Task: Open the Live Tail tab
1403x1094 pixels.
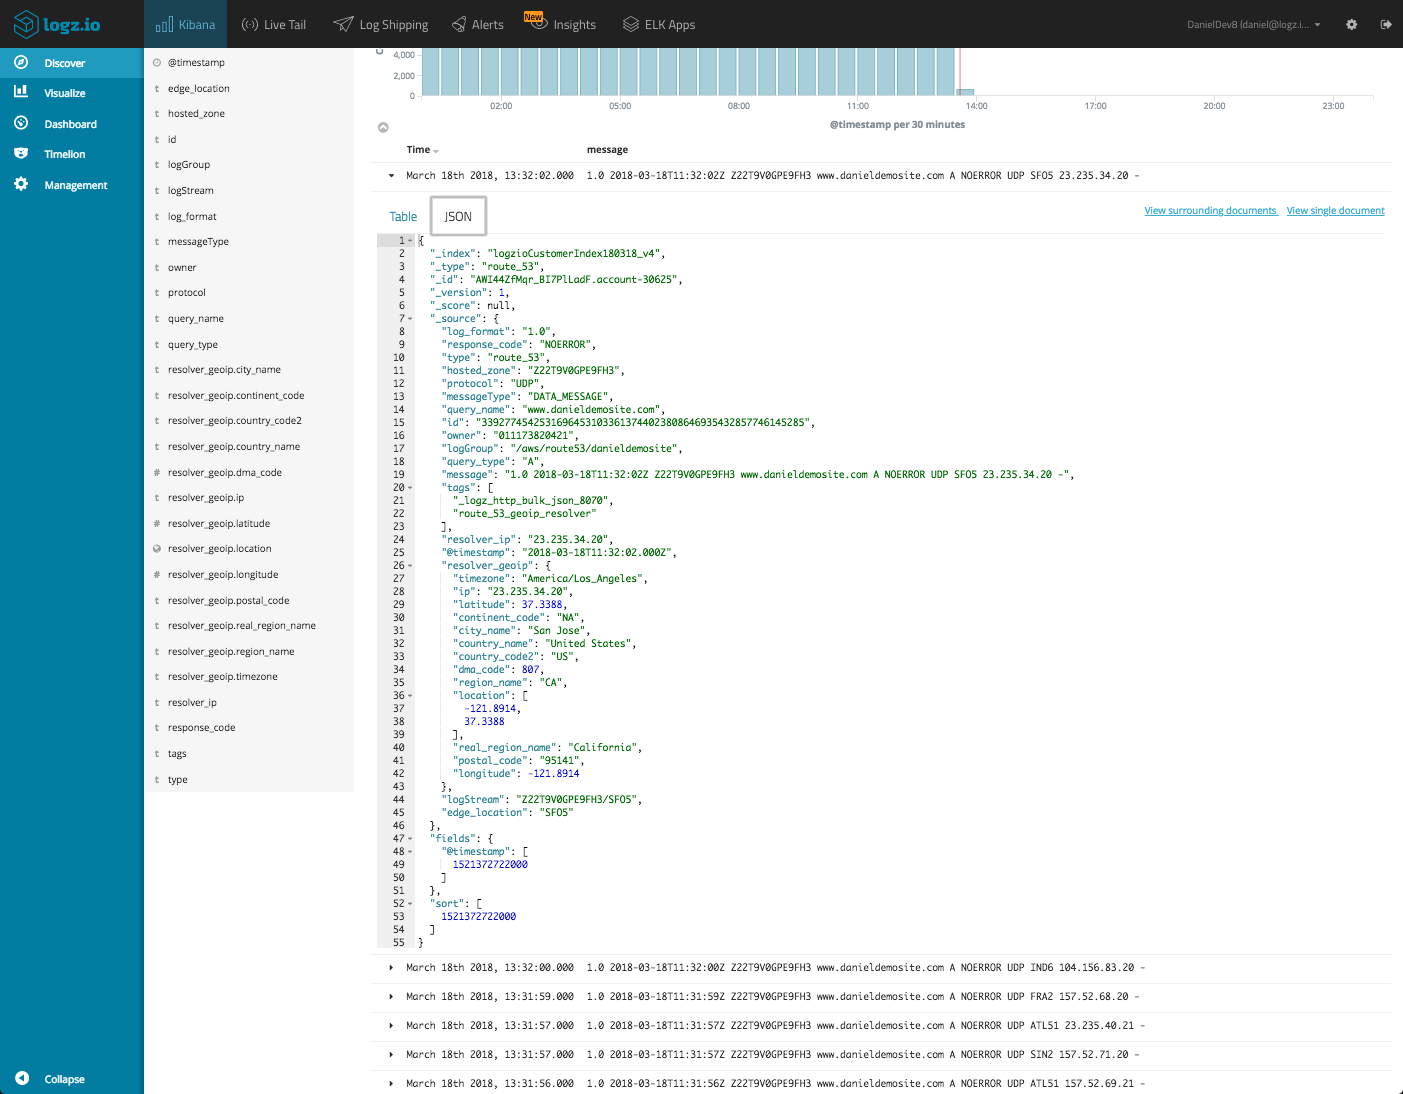Action: pyautogui.click(x=274, y=24)
